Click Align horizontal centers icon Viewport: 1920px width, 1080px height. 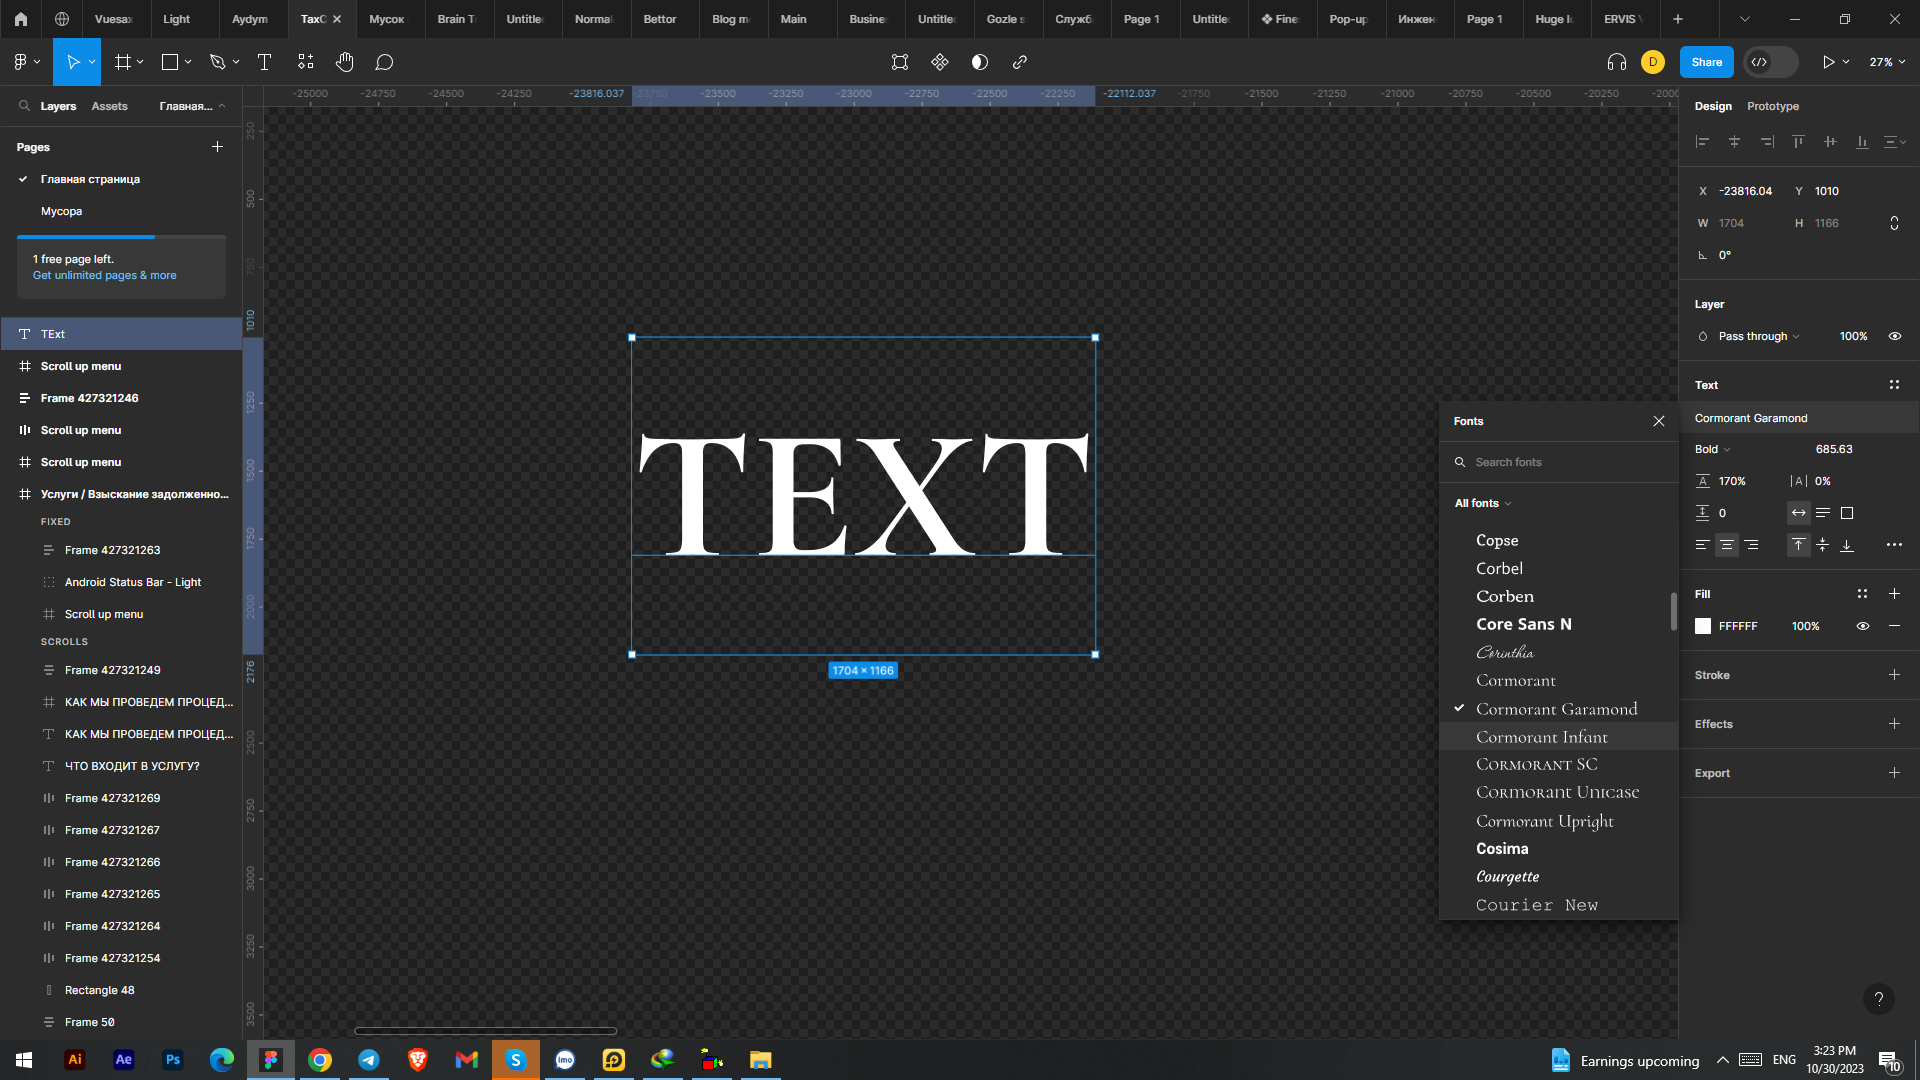point(1734,142)
